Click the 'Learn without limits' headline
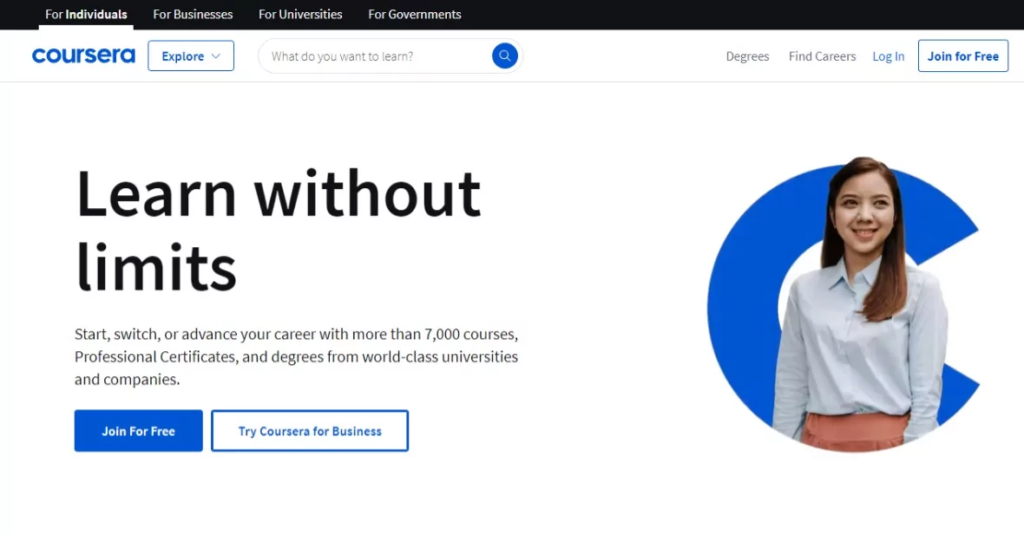Screen dimensions: 1024x535 [278, 230]
